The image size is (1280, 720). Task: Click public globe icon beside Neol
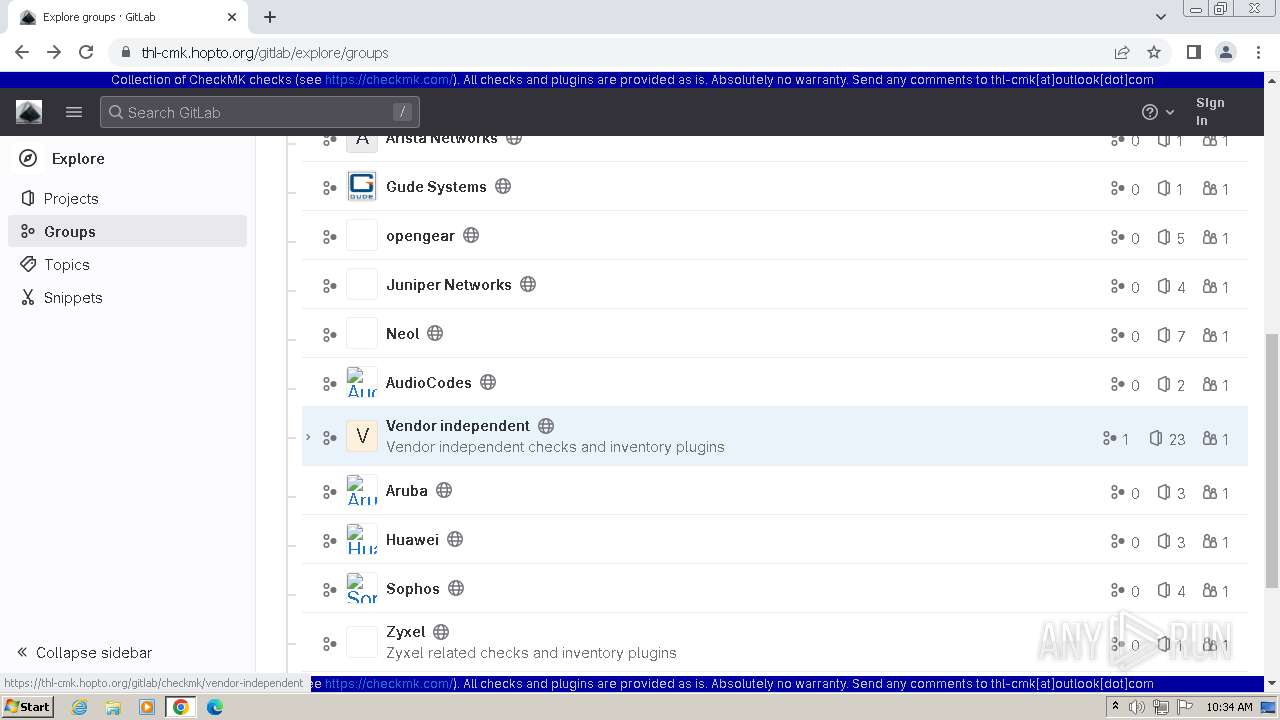(x=435, y=333)
